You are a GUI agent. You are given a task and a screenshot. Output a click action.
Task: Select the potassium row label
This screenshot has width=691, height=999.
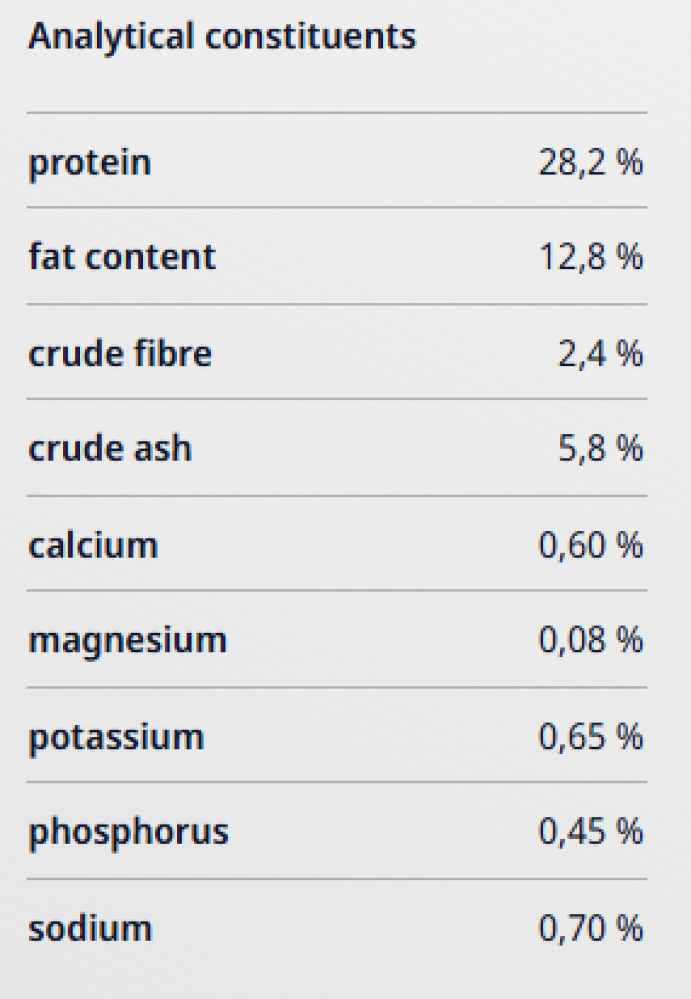click(116, 737)
